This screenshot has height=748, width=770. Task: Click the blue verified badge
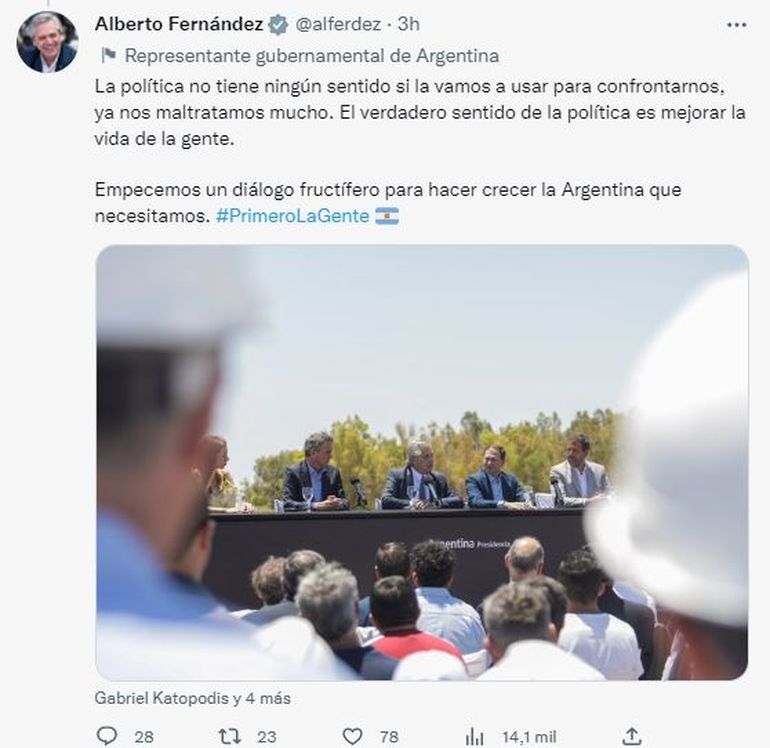(x=278, y=25)
